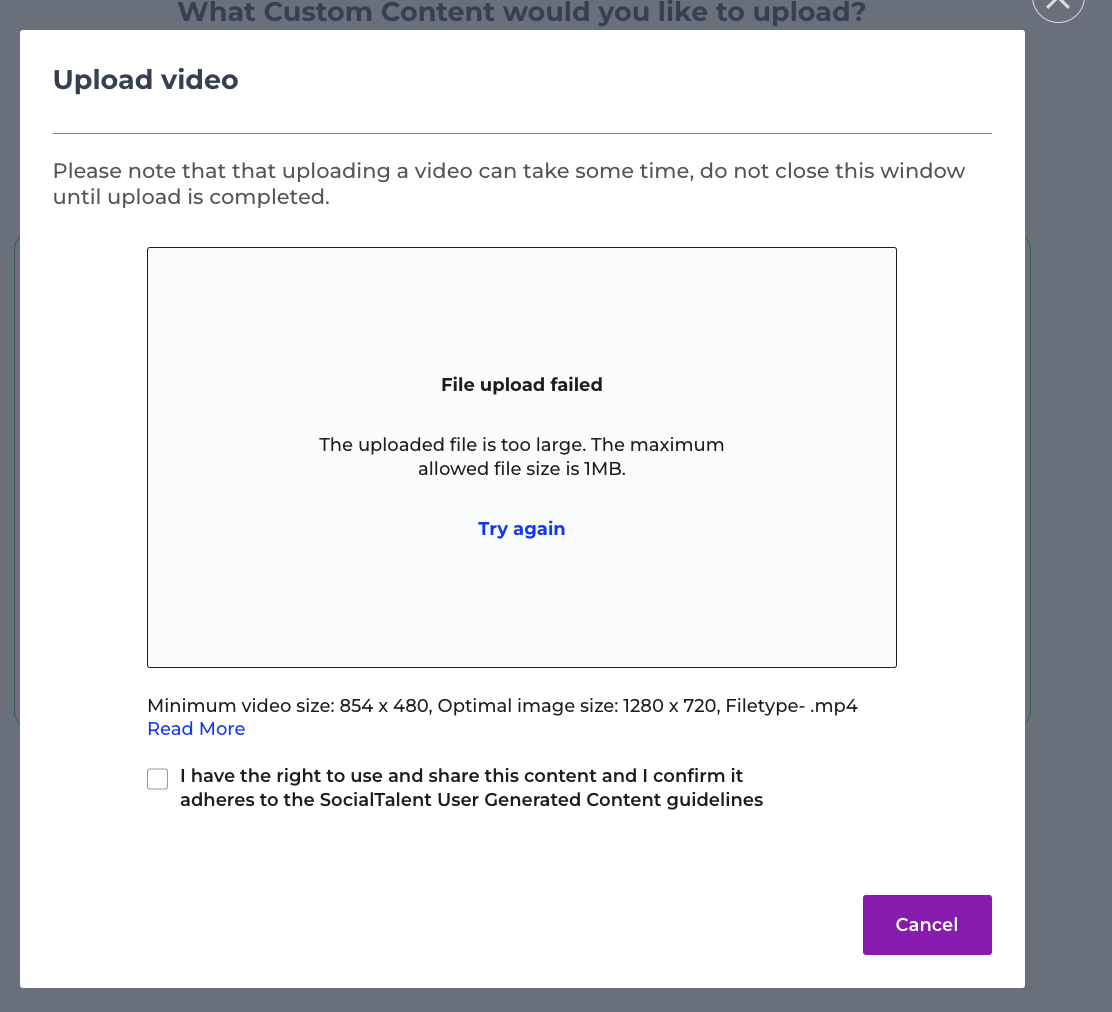Click the 'allowed file size is 1MB' line
The height and width of the screenshot is (1012, 1112).
point(521,469)
